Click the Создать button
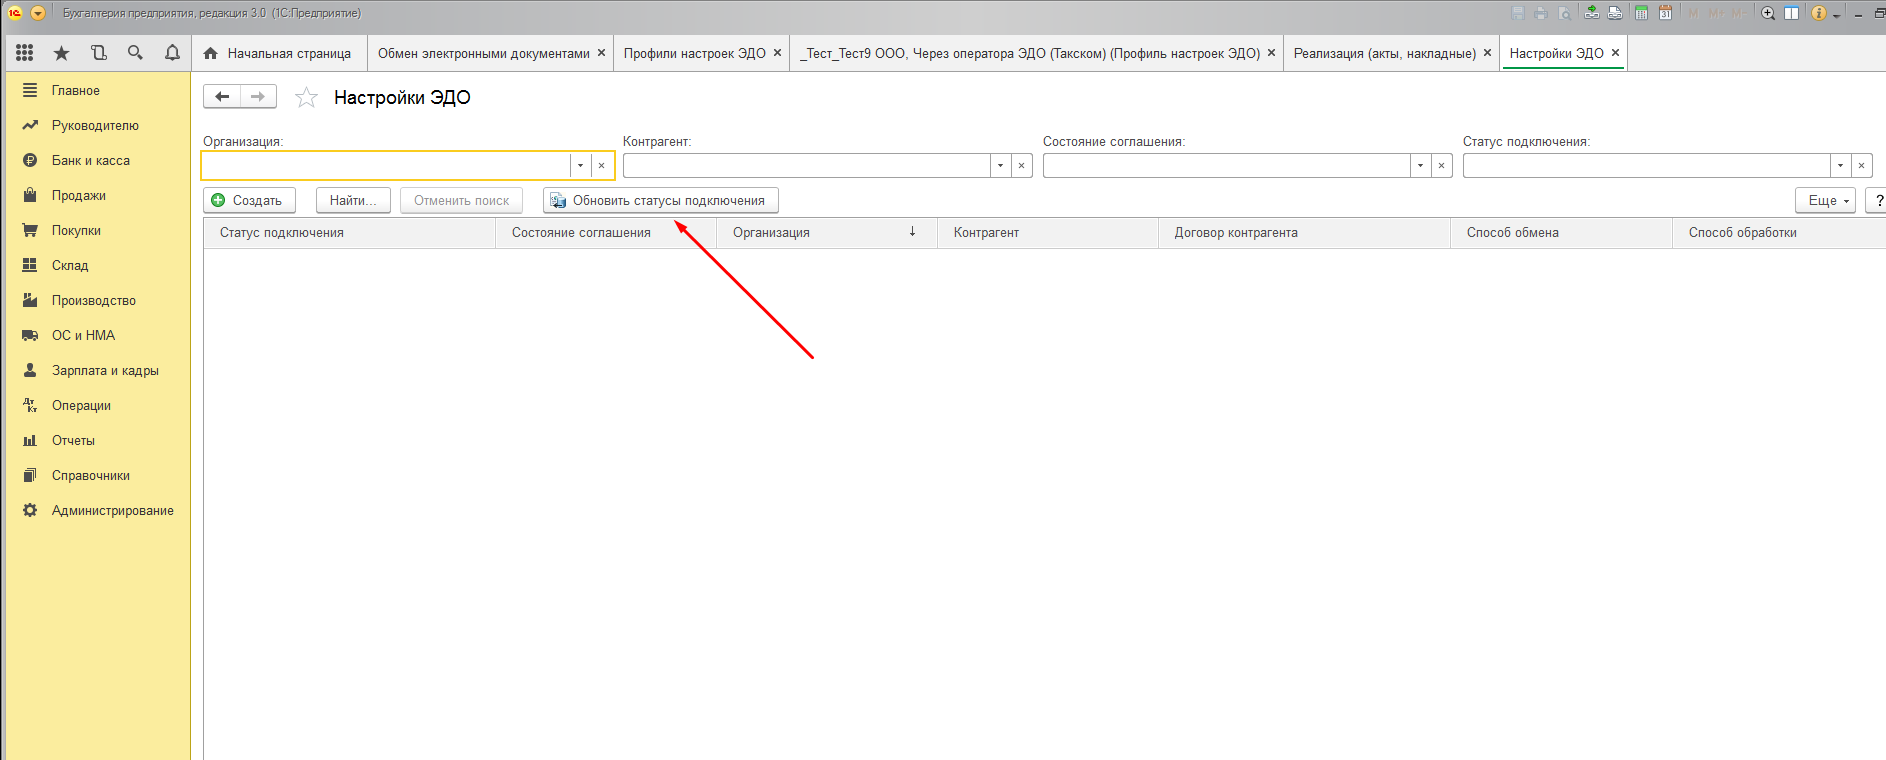Viewport: 1886px width, 760px height. click(249, 200)
